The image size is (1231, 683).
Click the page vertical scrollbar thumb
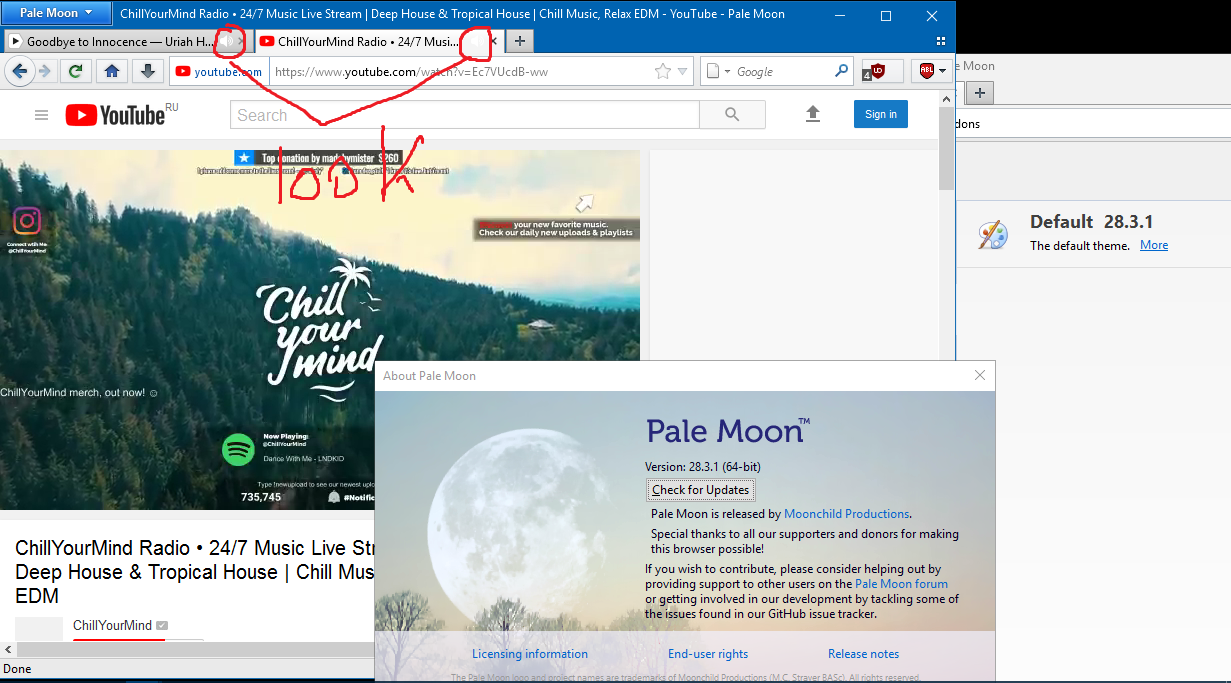tap(946, 150)
